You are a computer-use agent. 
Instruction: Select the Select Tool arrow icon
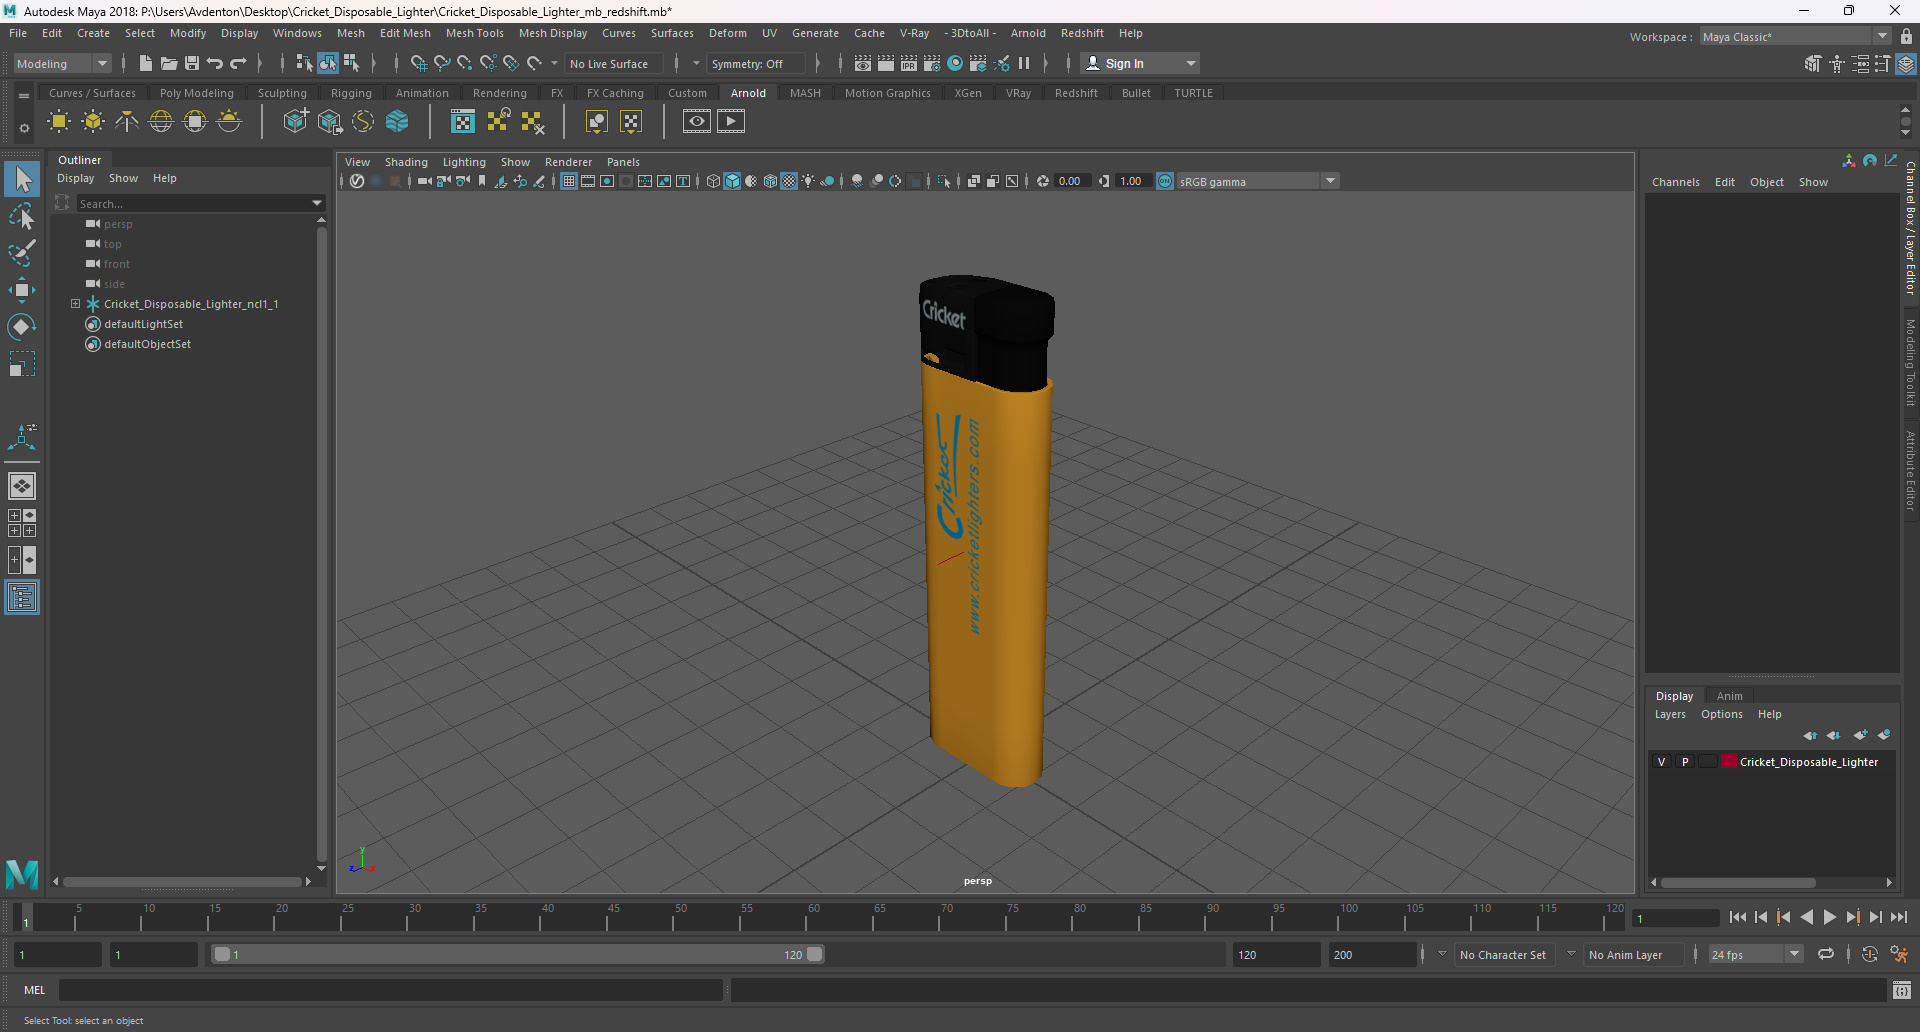pos(22,179)
